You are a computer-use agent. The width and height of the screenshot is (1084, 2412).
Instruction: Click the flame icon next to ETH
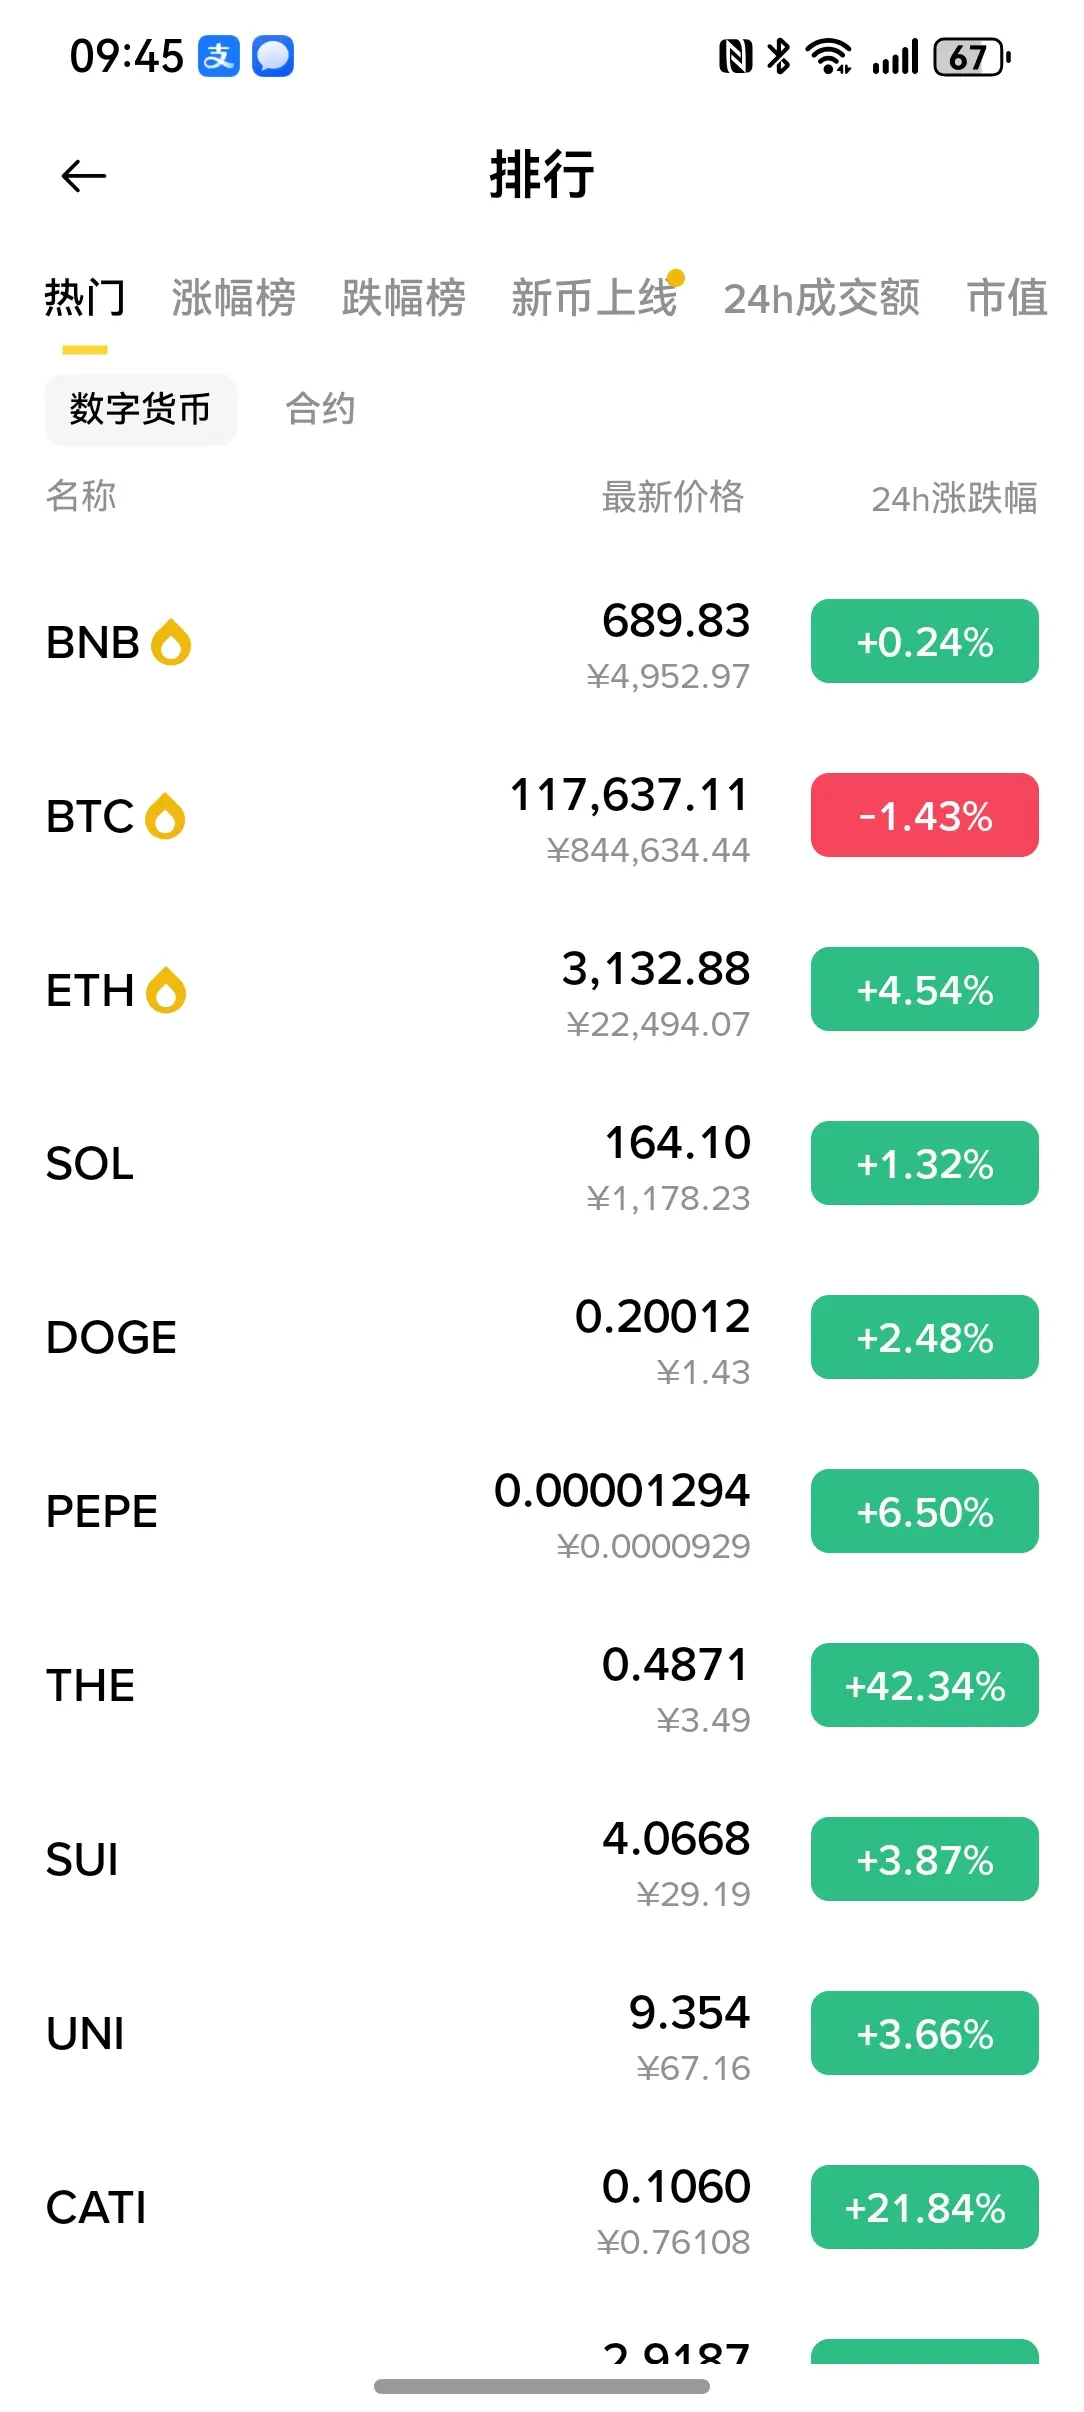click(166, 990)
